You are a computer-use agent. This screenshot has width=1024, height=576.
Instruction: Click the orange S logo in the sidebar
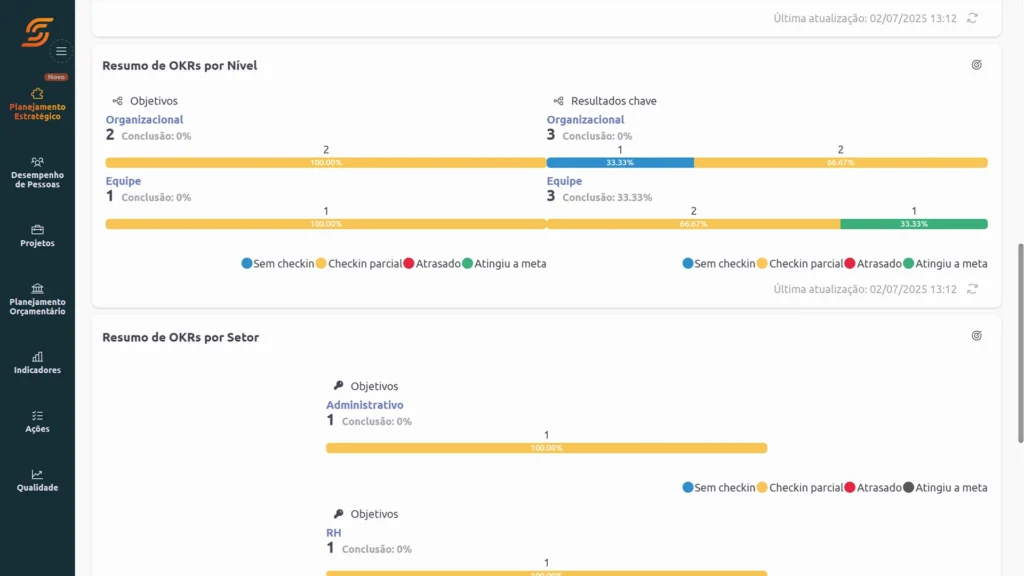click(x=37, y=32)
